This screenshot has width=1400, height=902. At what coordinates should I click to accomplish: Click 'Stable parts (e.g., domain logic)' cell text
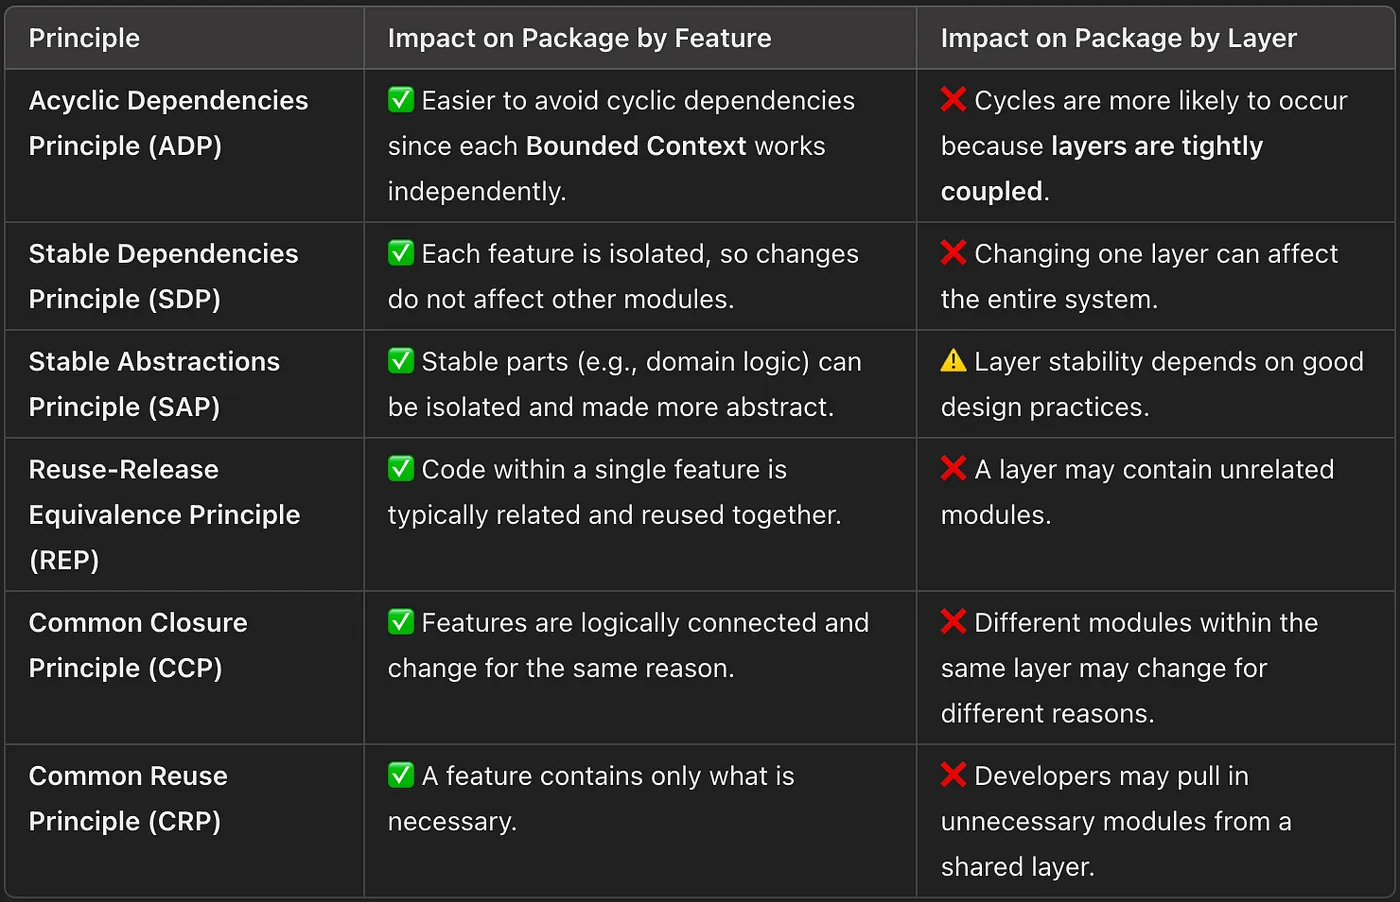[x=615, y=362]
